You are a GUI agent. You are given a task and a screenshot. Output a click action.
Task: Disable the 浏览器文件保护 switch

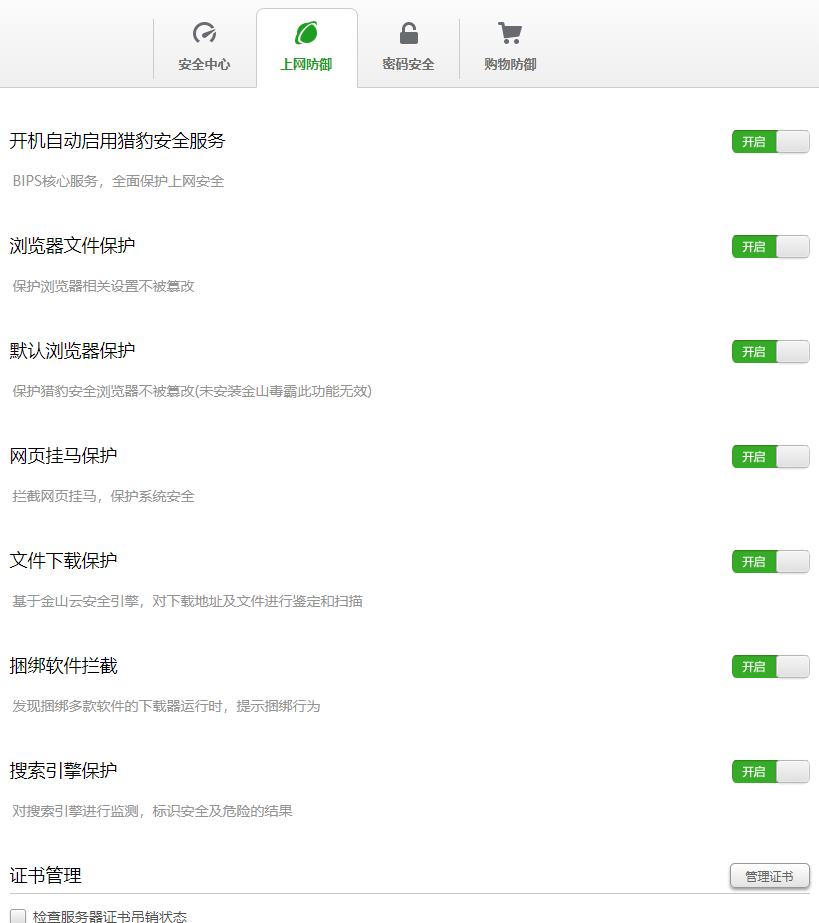[769, 246]
